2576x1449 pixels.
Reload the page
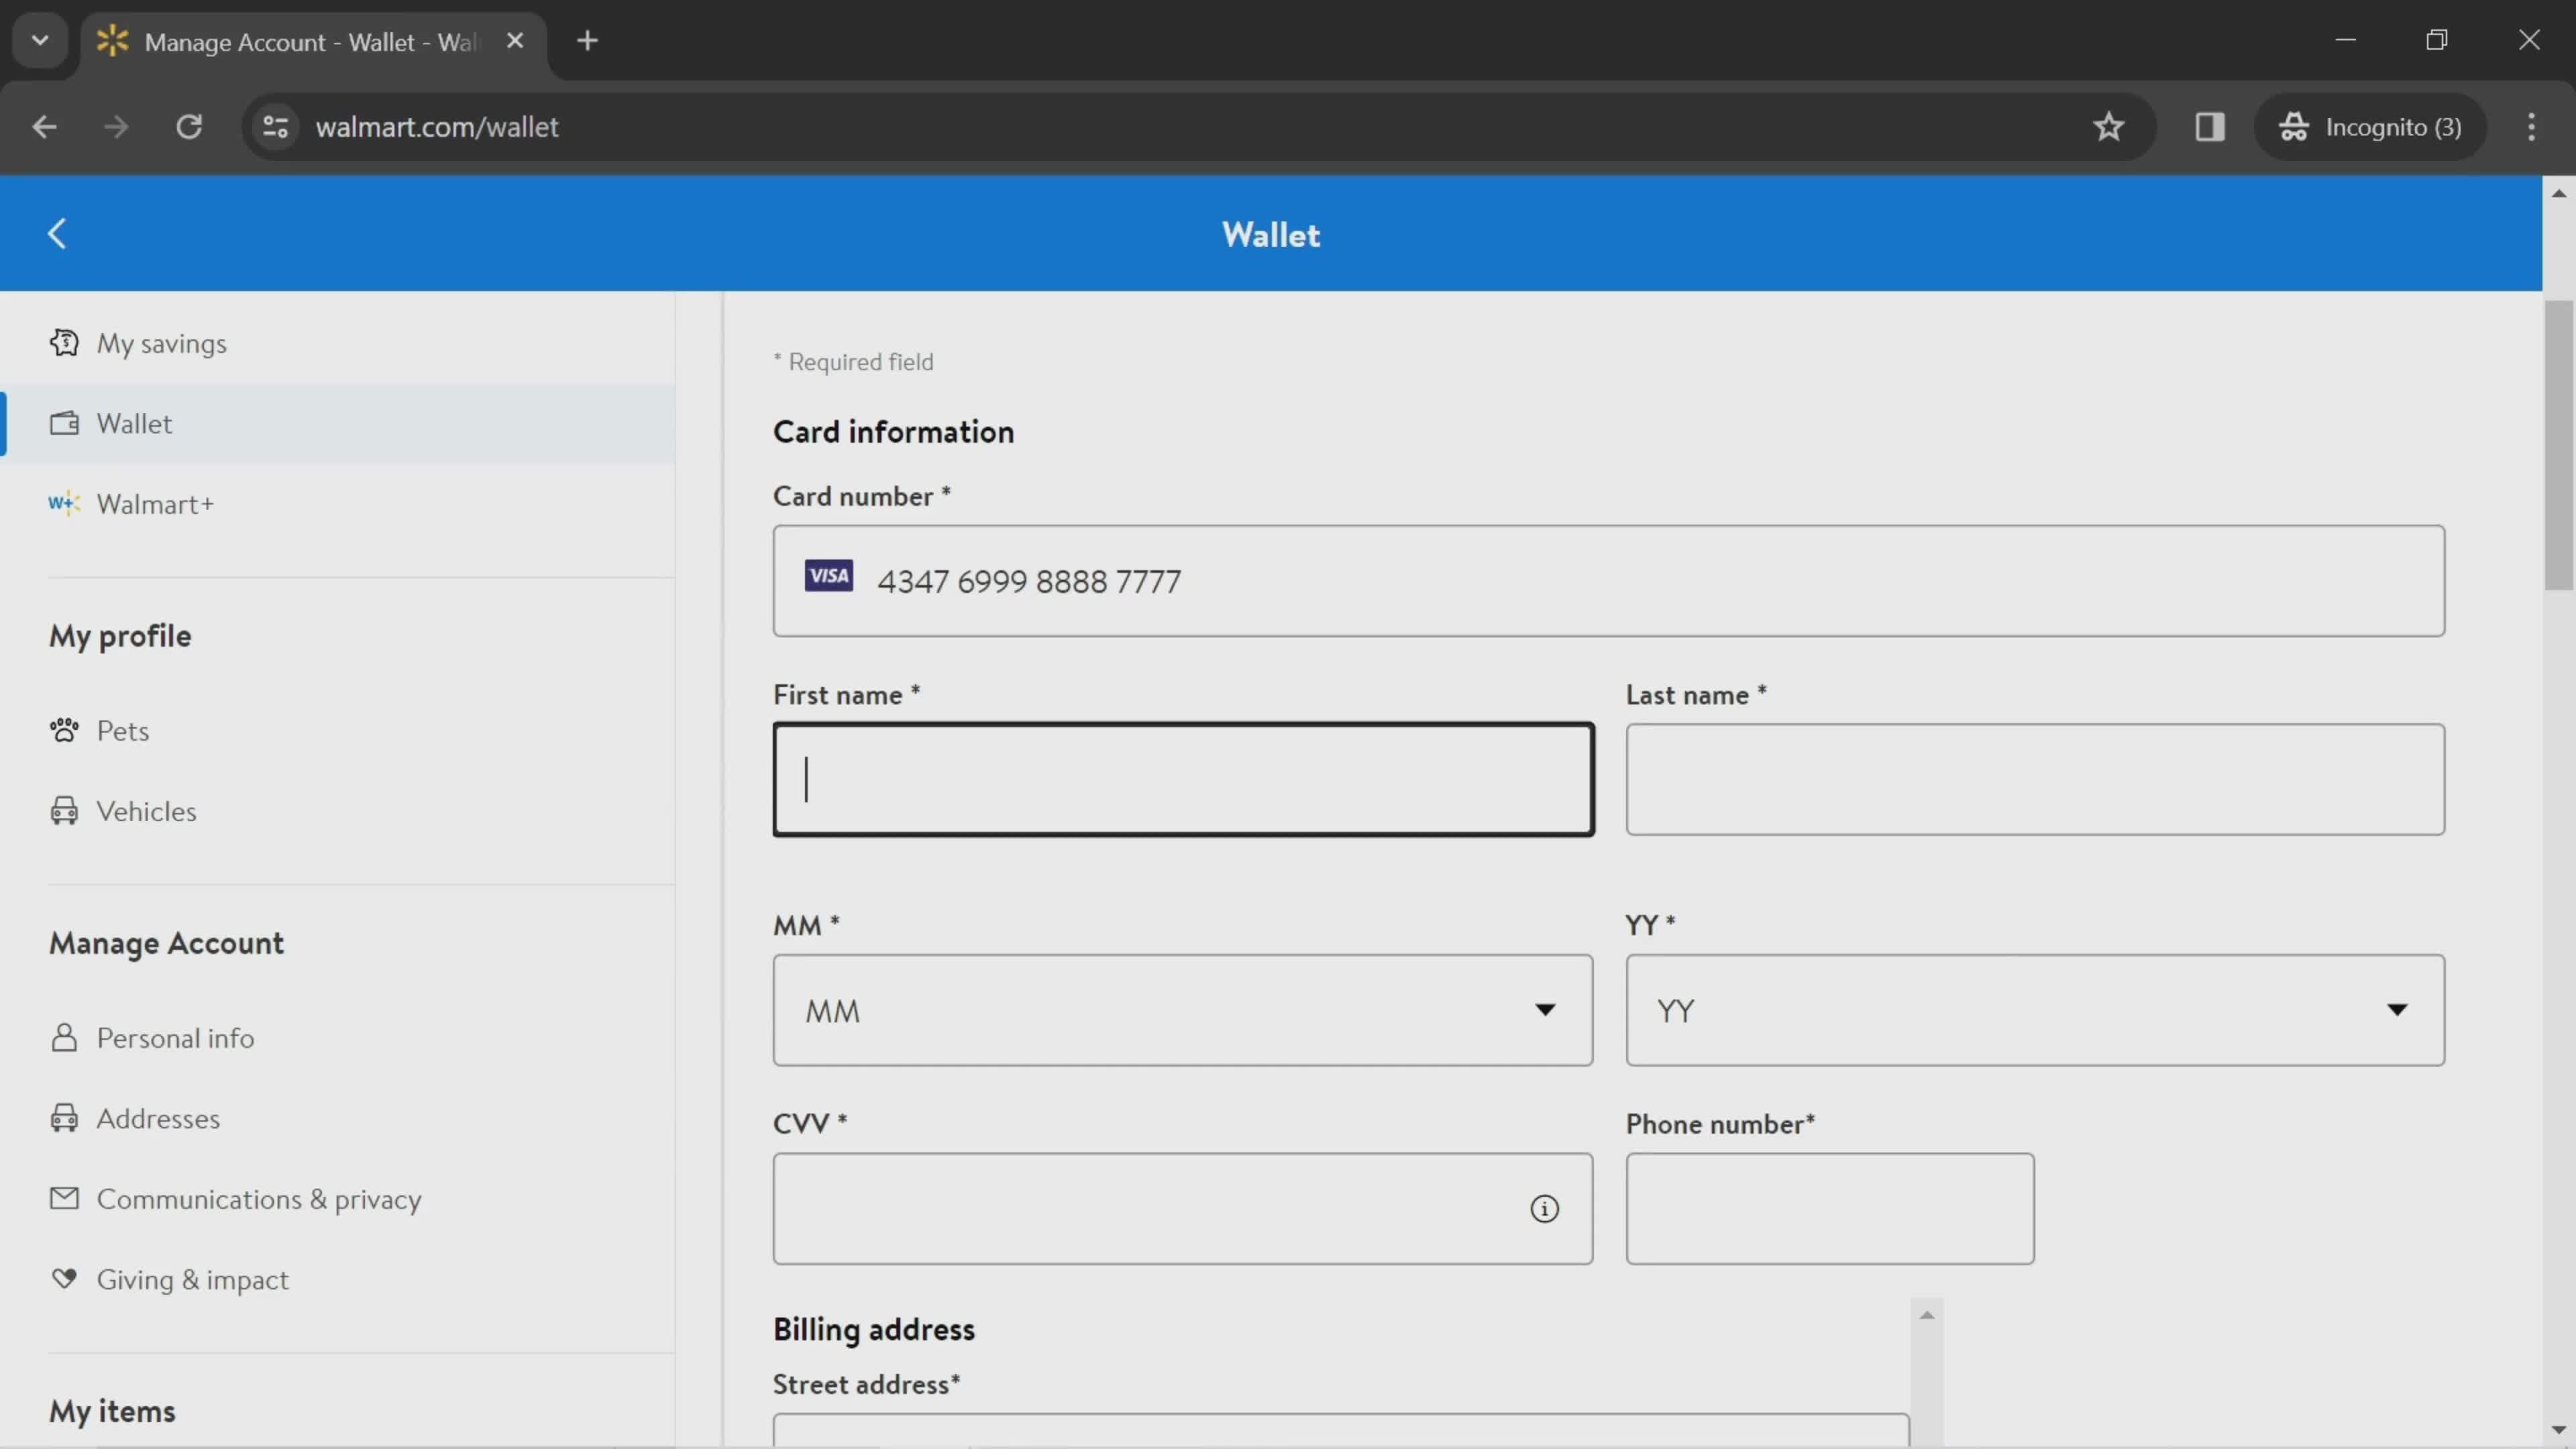[x=189, y=127]
